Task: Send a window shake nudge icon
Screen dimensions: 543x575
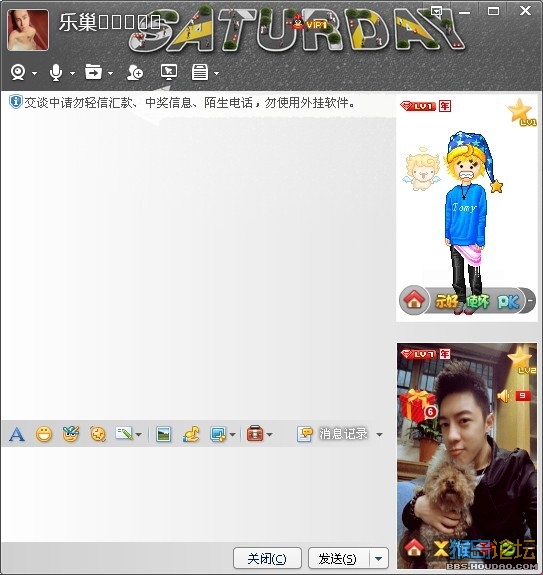Action: (x=98, y=435)
